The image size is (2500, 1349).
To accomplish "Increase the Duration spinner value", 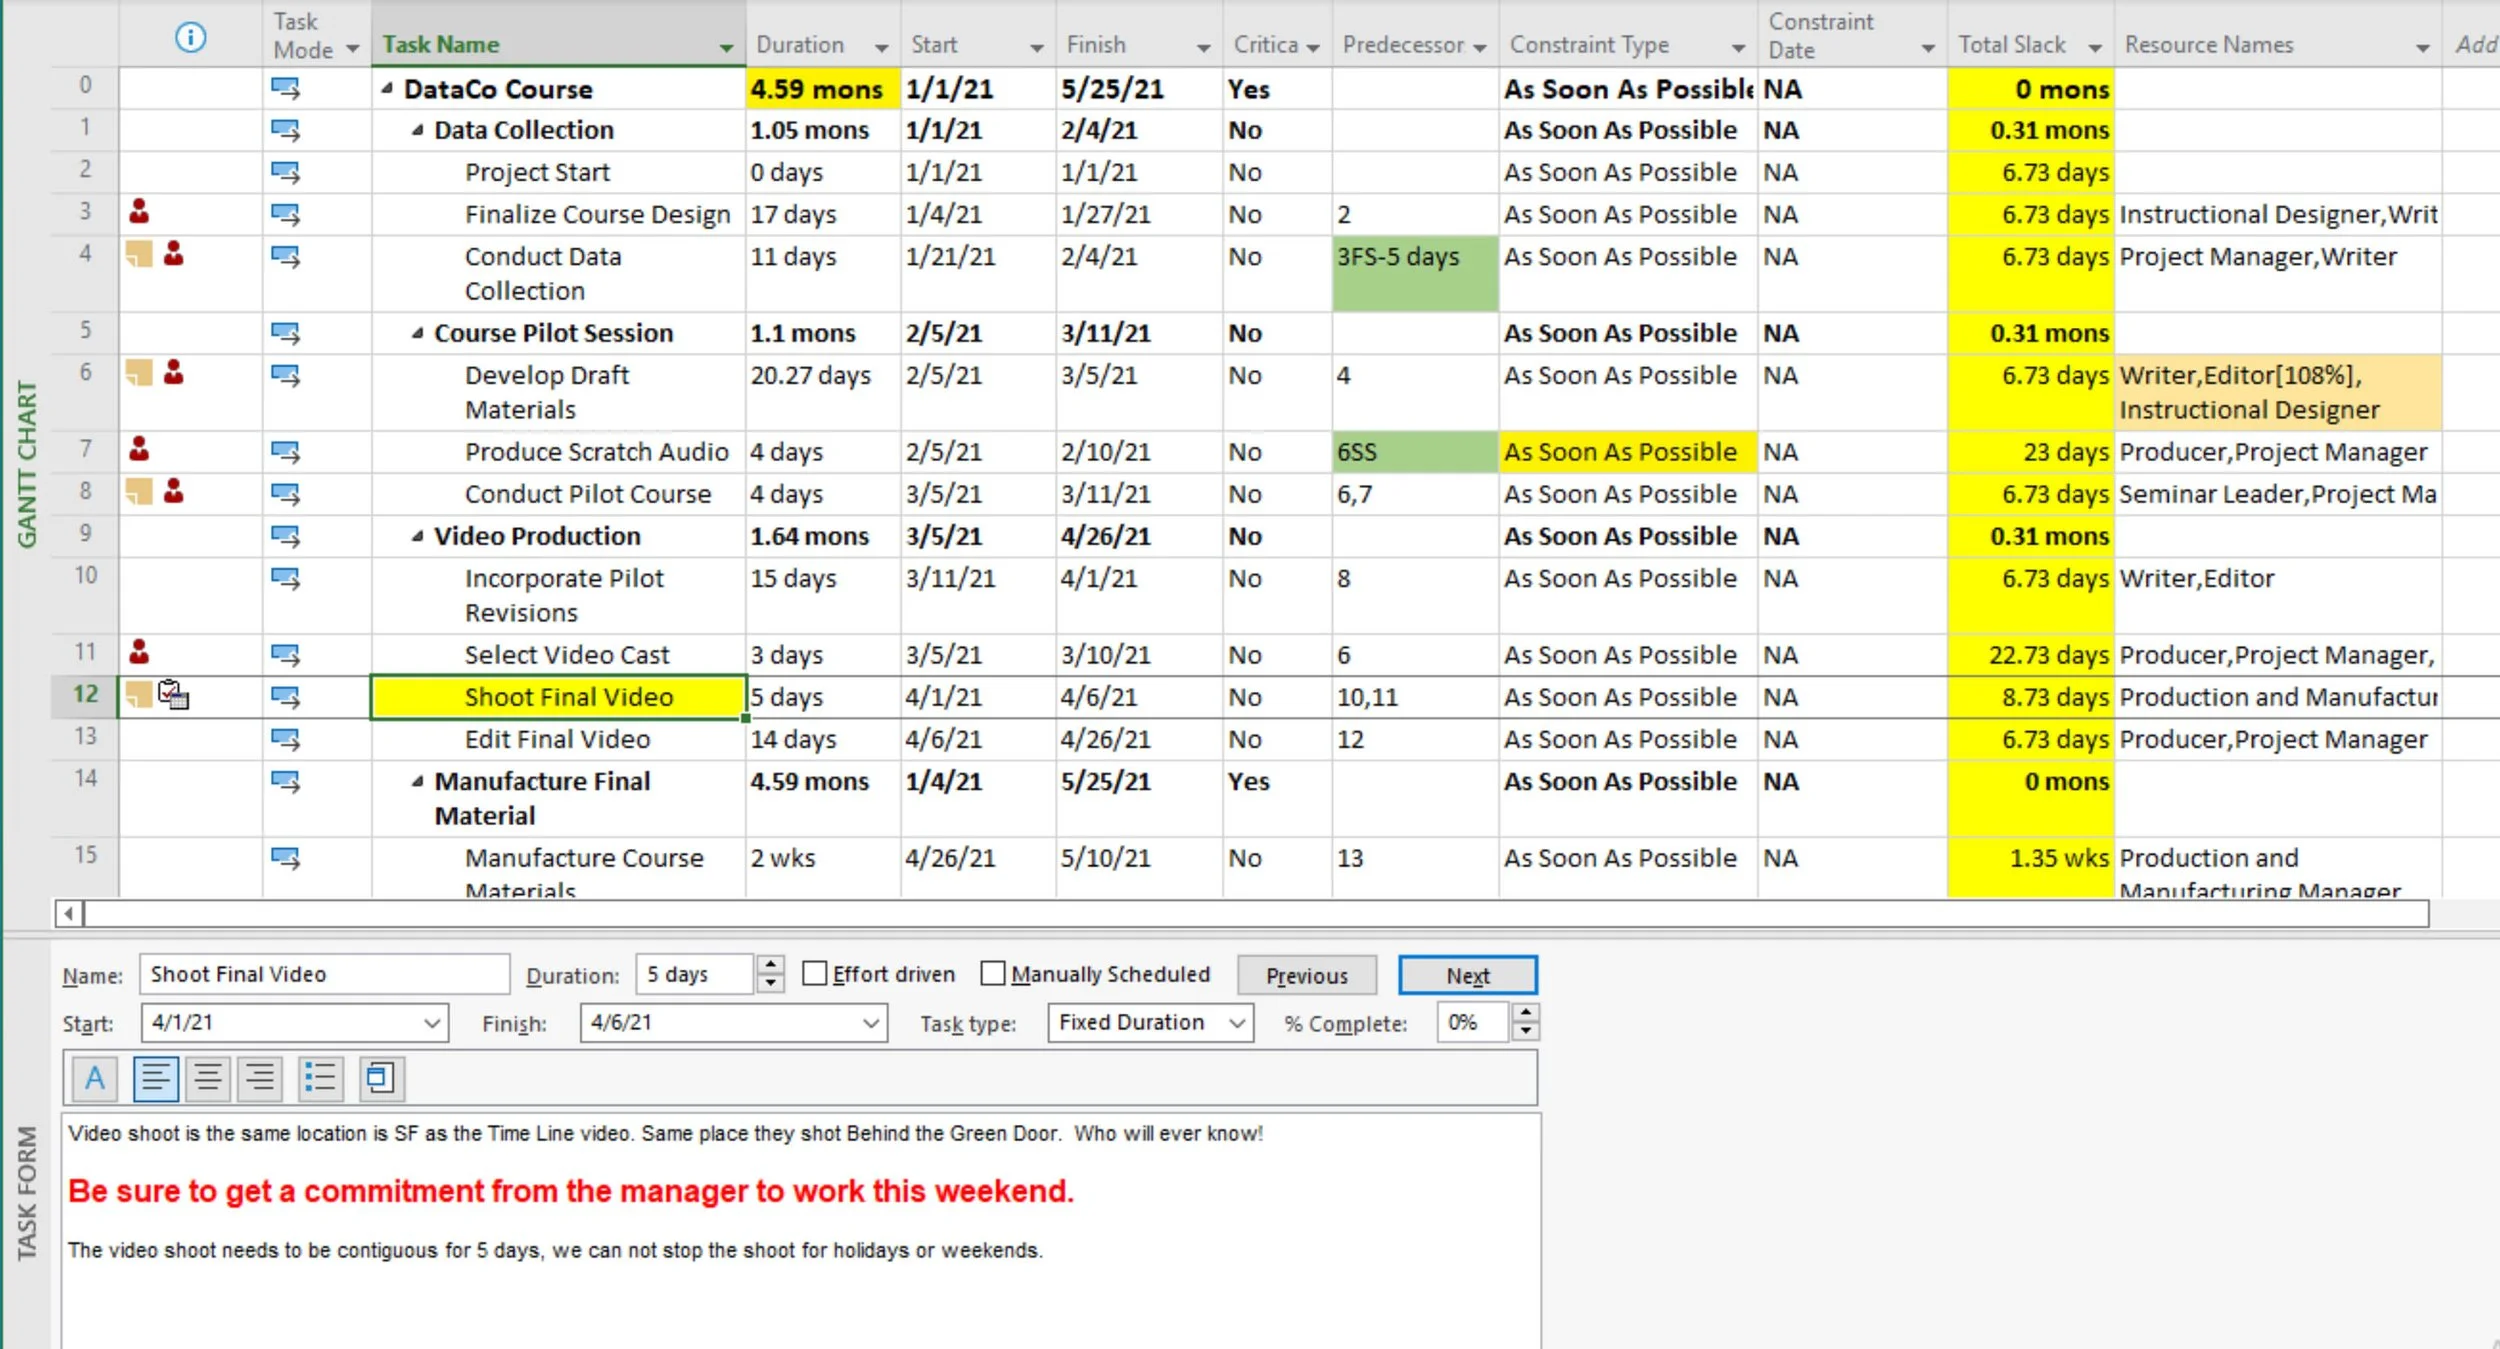I will tap(770, 965).
